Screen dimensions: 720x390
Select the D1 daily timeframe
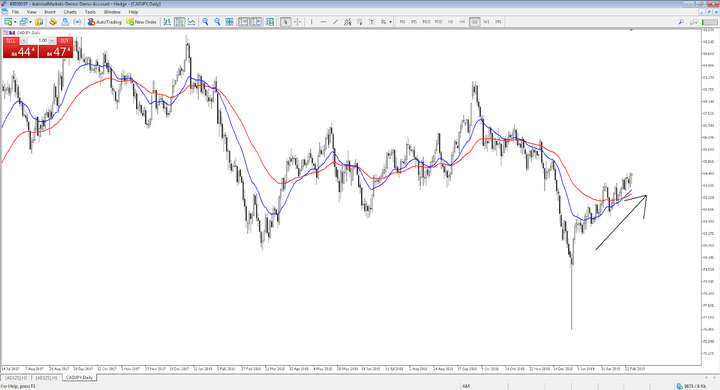(474, 22)
